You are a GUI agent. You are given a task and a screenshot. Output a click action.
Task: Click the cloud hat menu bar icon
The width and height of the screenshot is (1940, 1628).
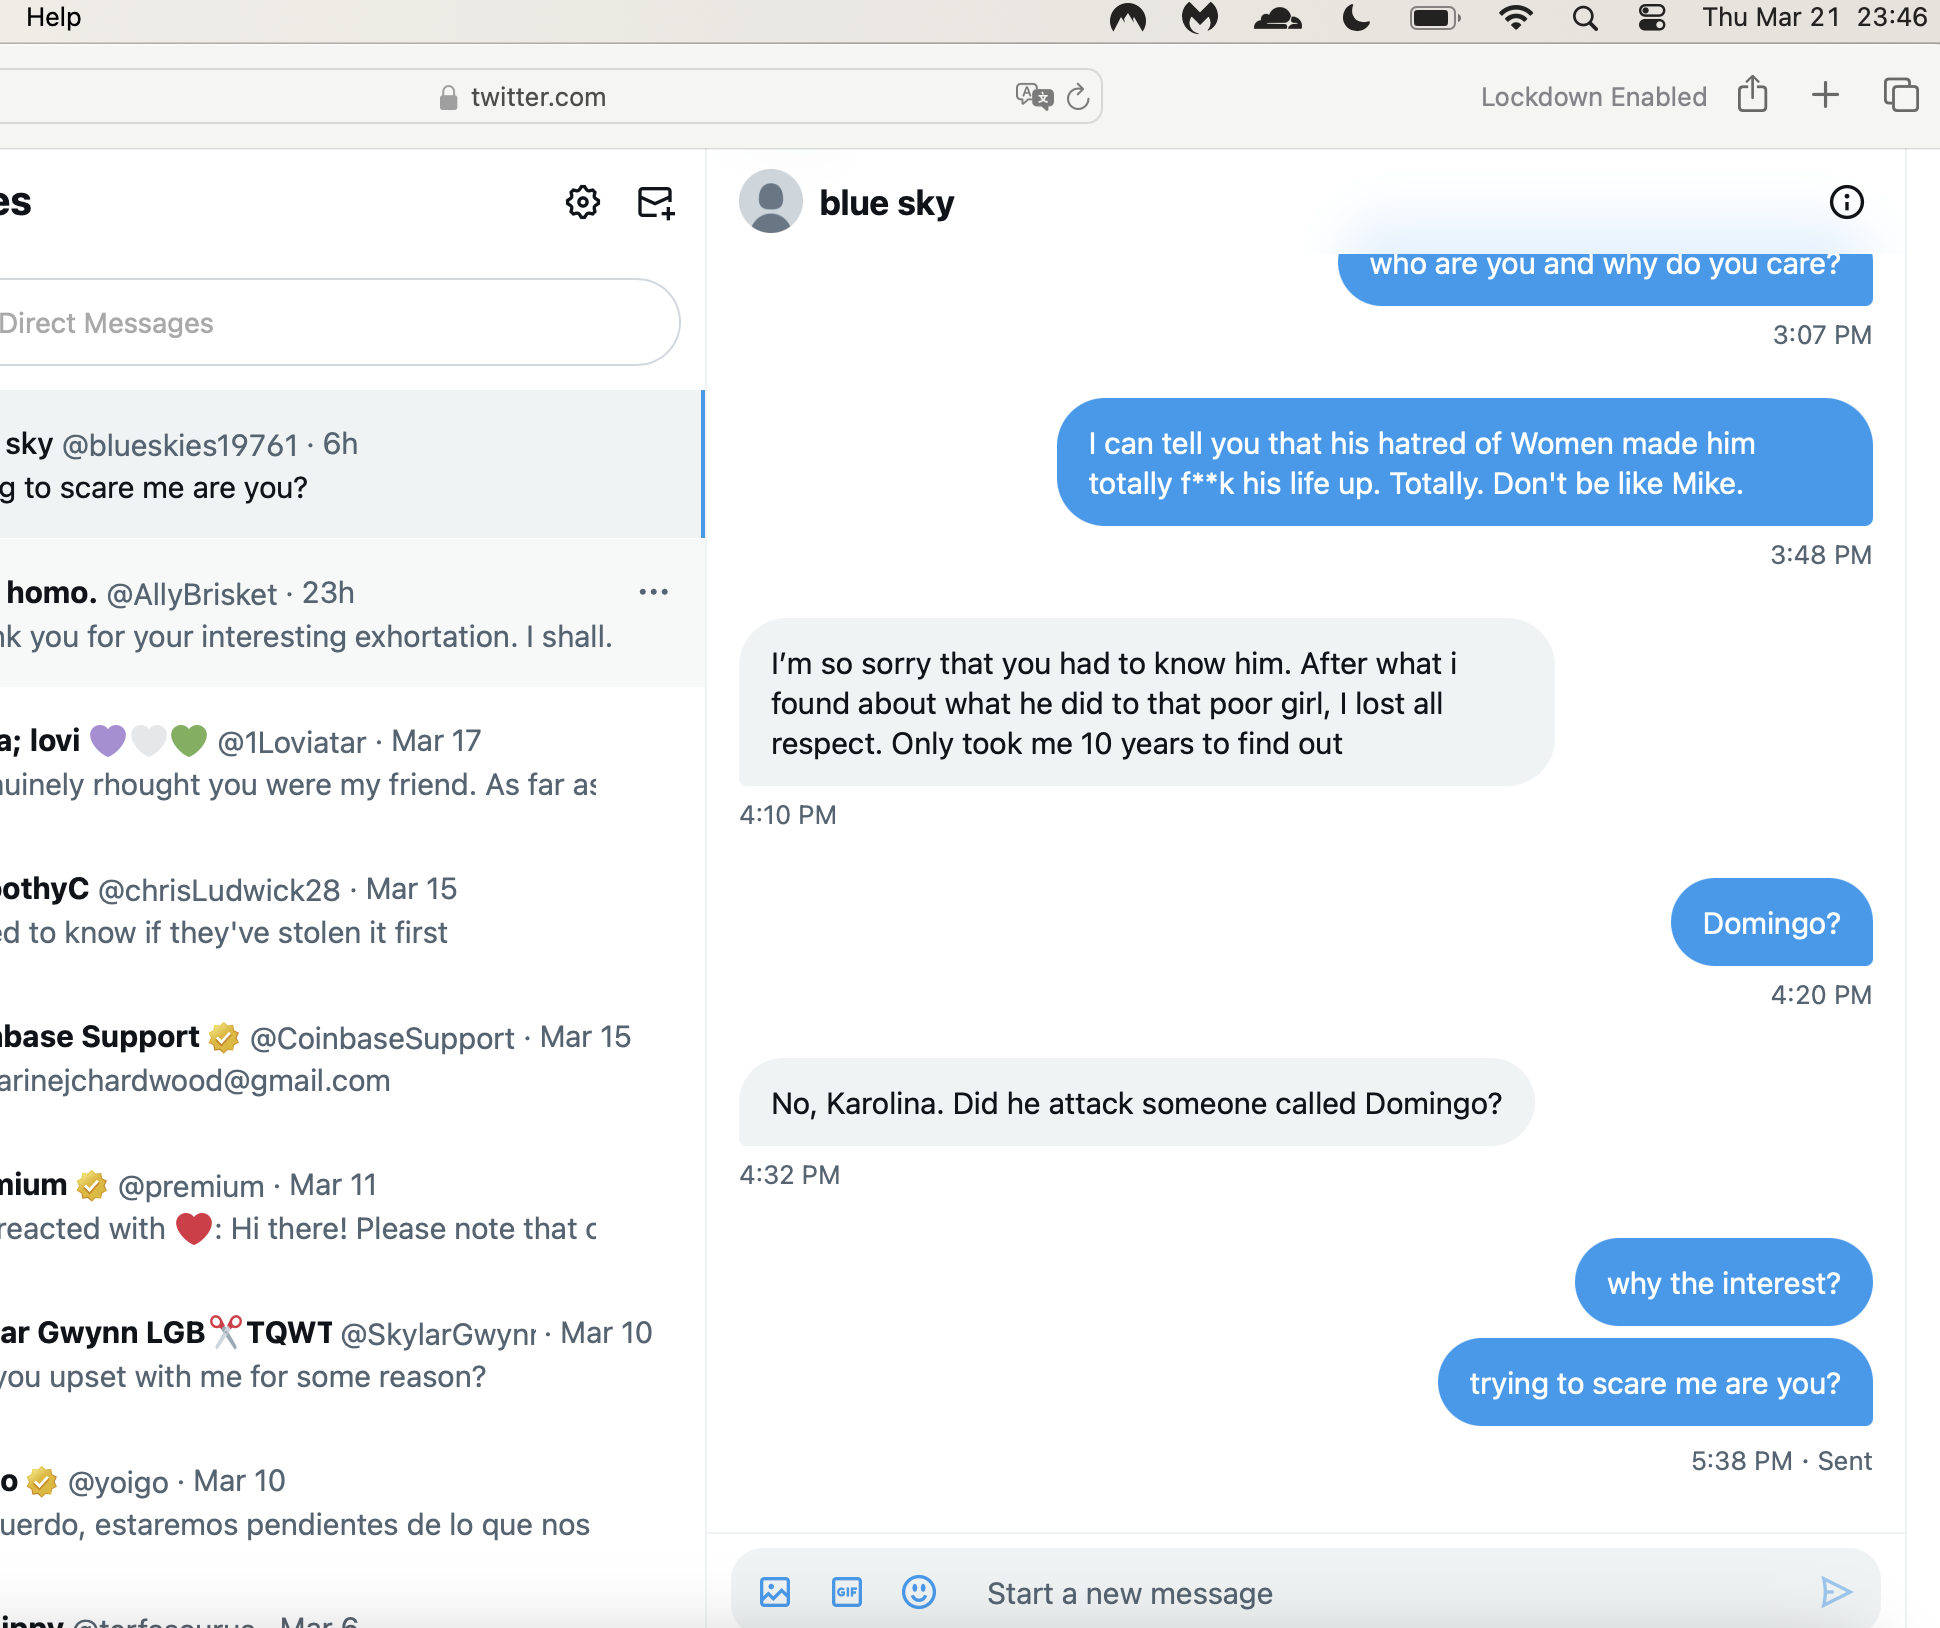[x=1277, y=18]
